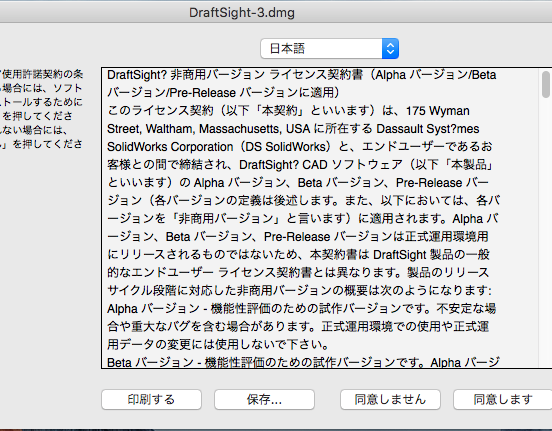Click the 同意しません disagree button

click(390, 399)
